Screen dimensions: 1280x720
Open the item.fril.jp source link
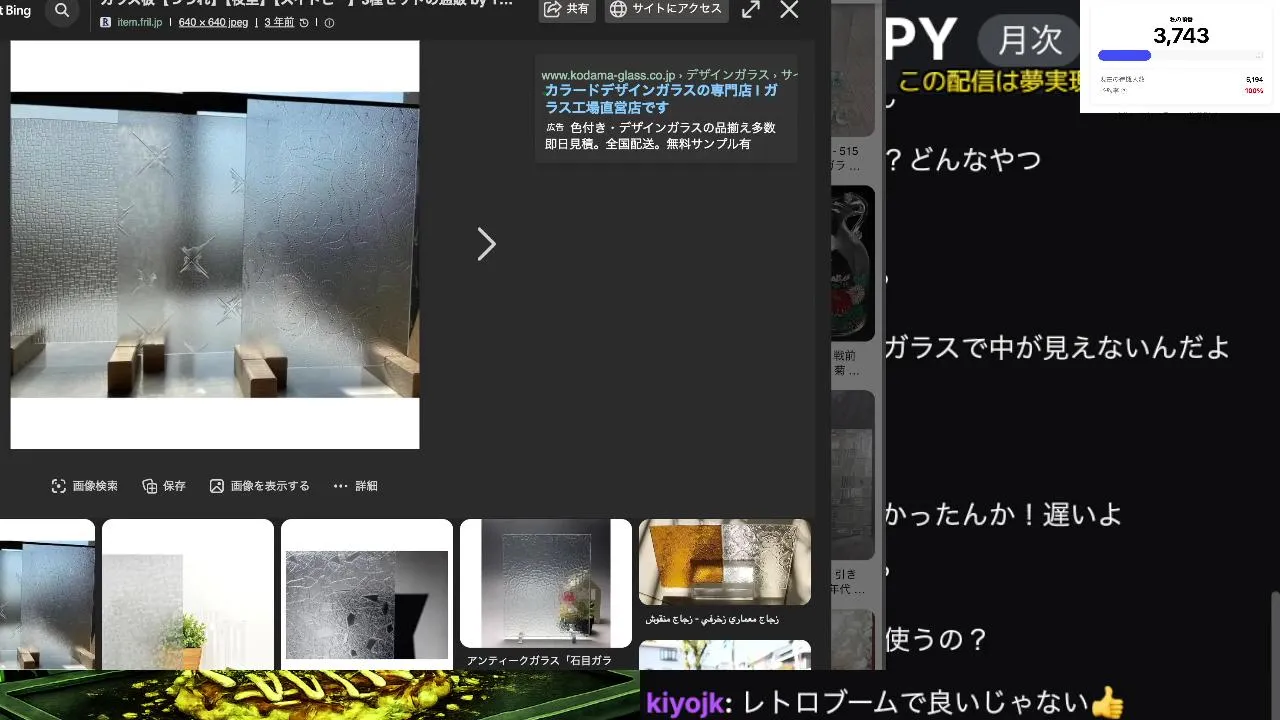pyautogui.click(x=139, y=22)
